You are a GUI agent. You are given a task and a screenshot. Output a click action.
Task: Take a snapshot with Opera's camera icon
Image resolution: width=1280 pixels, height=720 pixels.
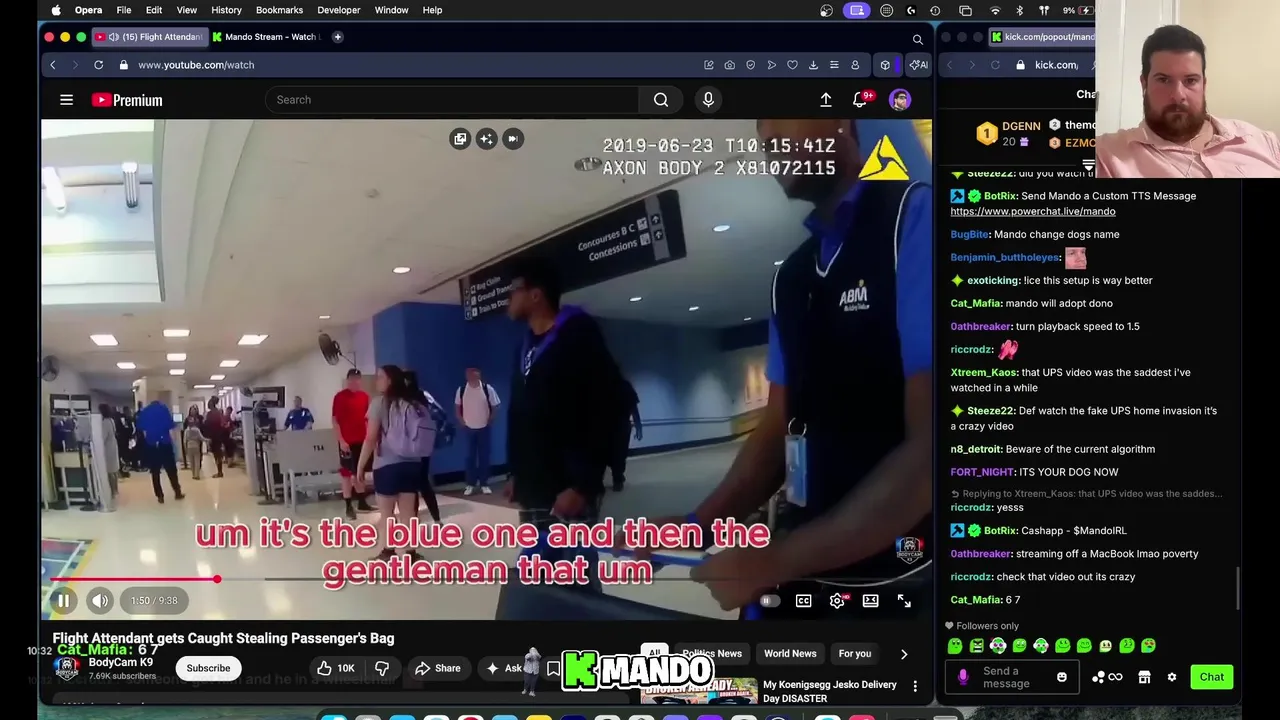pyautogui.click(x=729, y=65)
